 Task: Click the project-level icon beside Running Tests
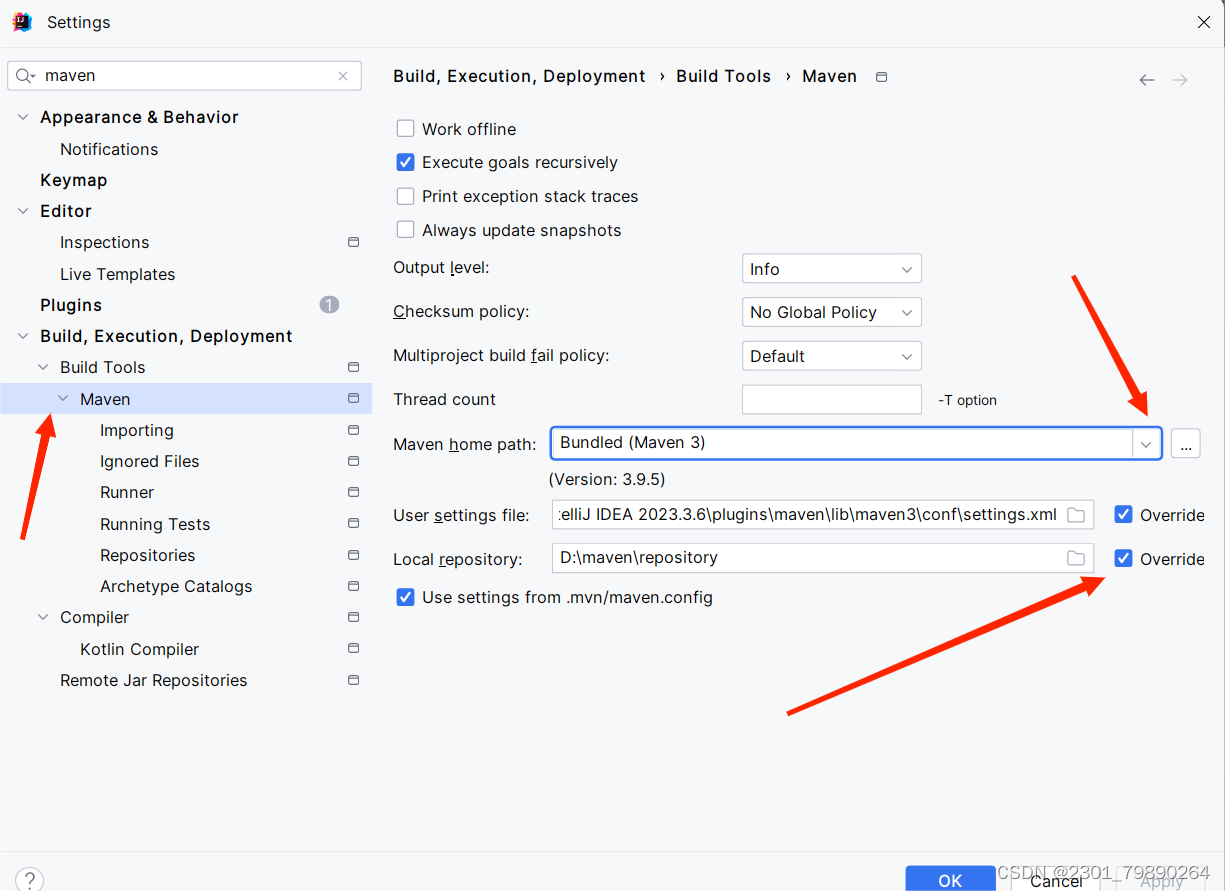pyautogui.click(x=353, y=523)
